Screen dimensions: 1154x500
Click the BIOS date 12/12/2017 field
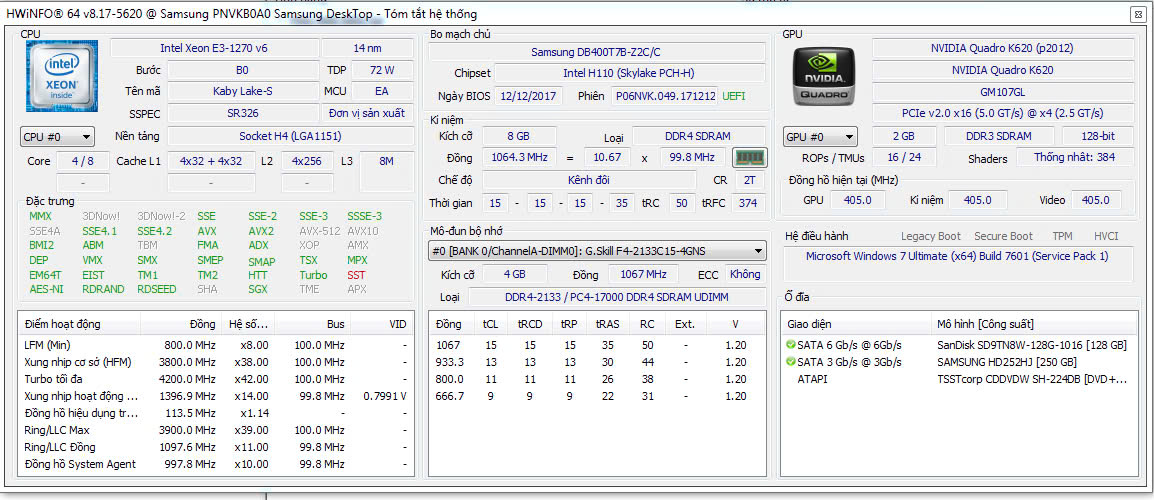coord(530,96)
